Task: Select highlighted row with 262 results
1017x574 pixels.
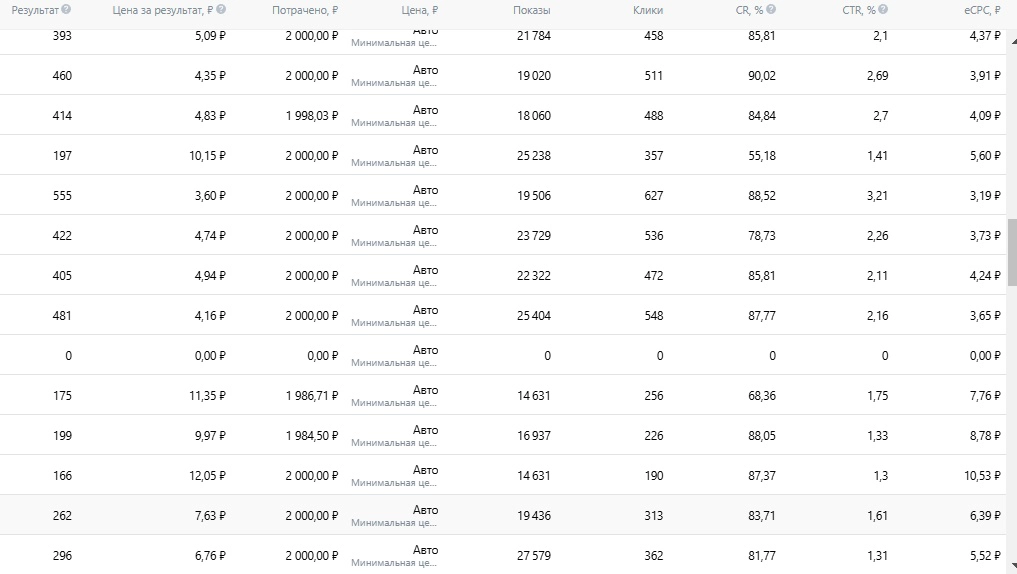Action: pos(503,516)
